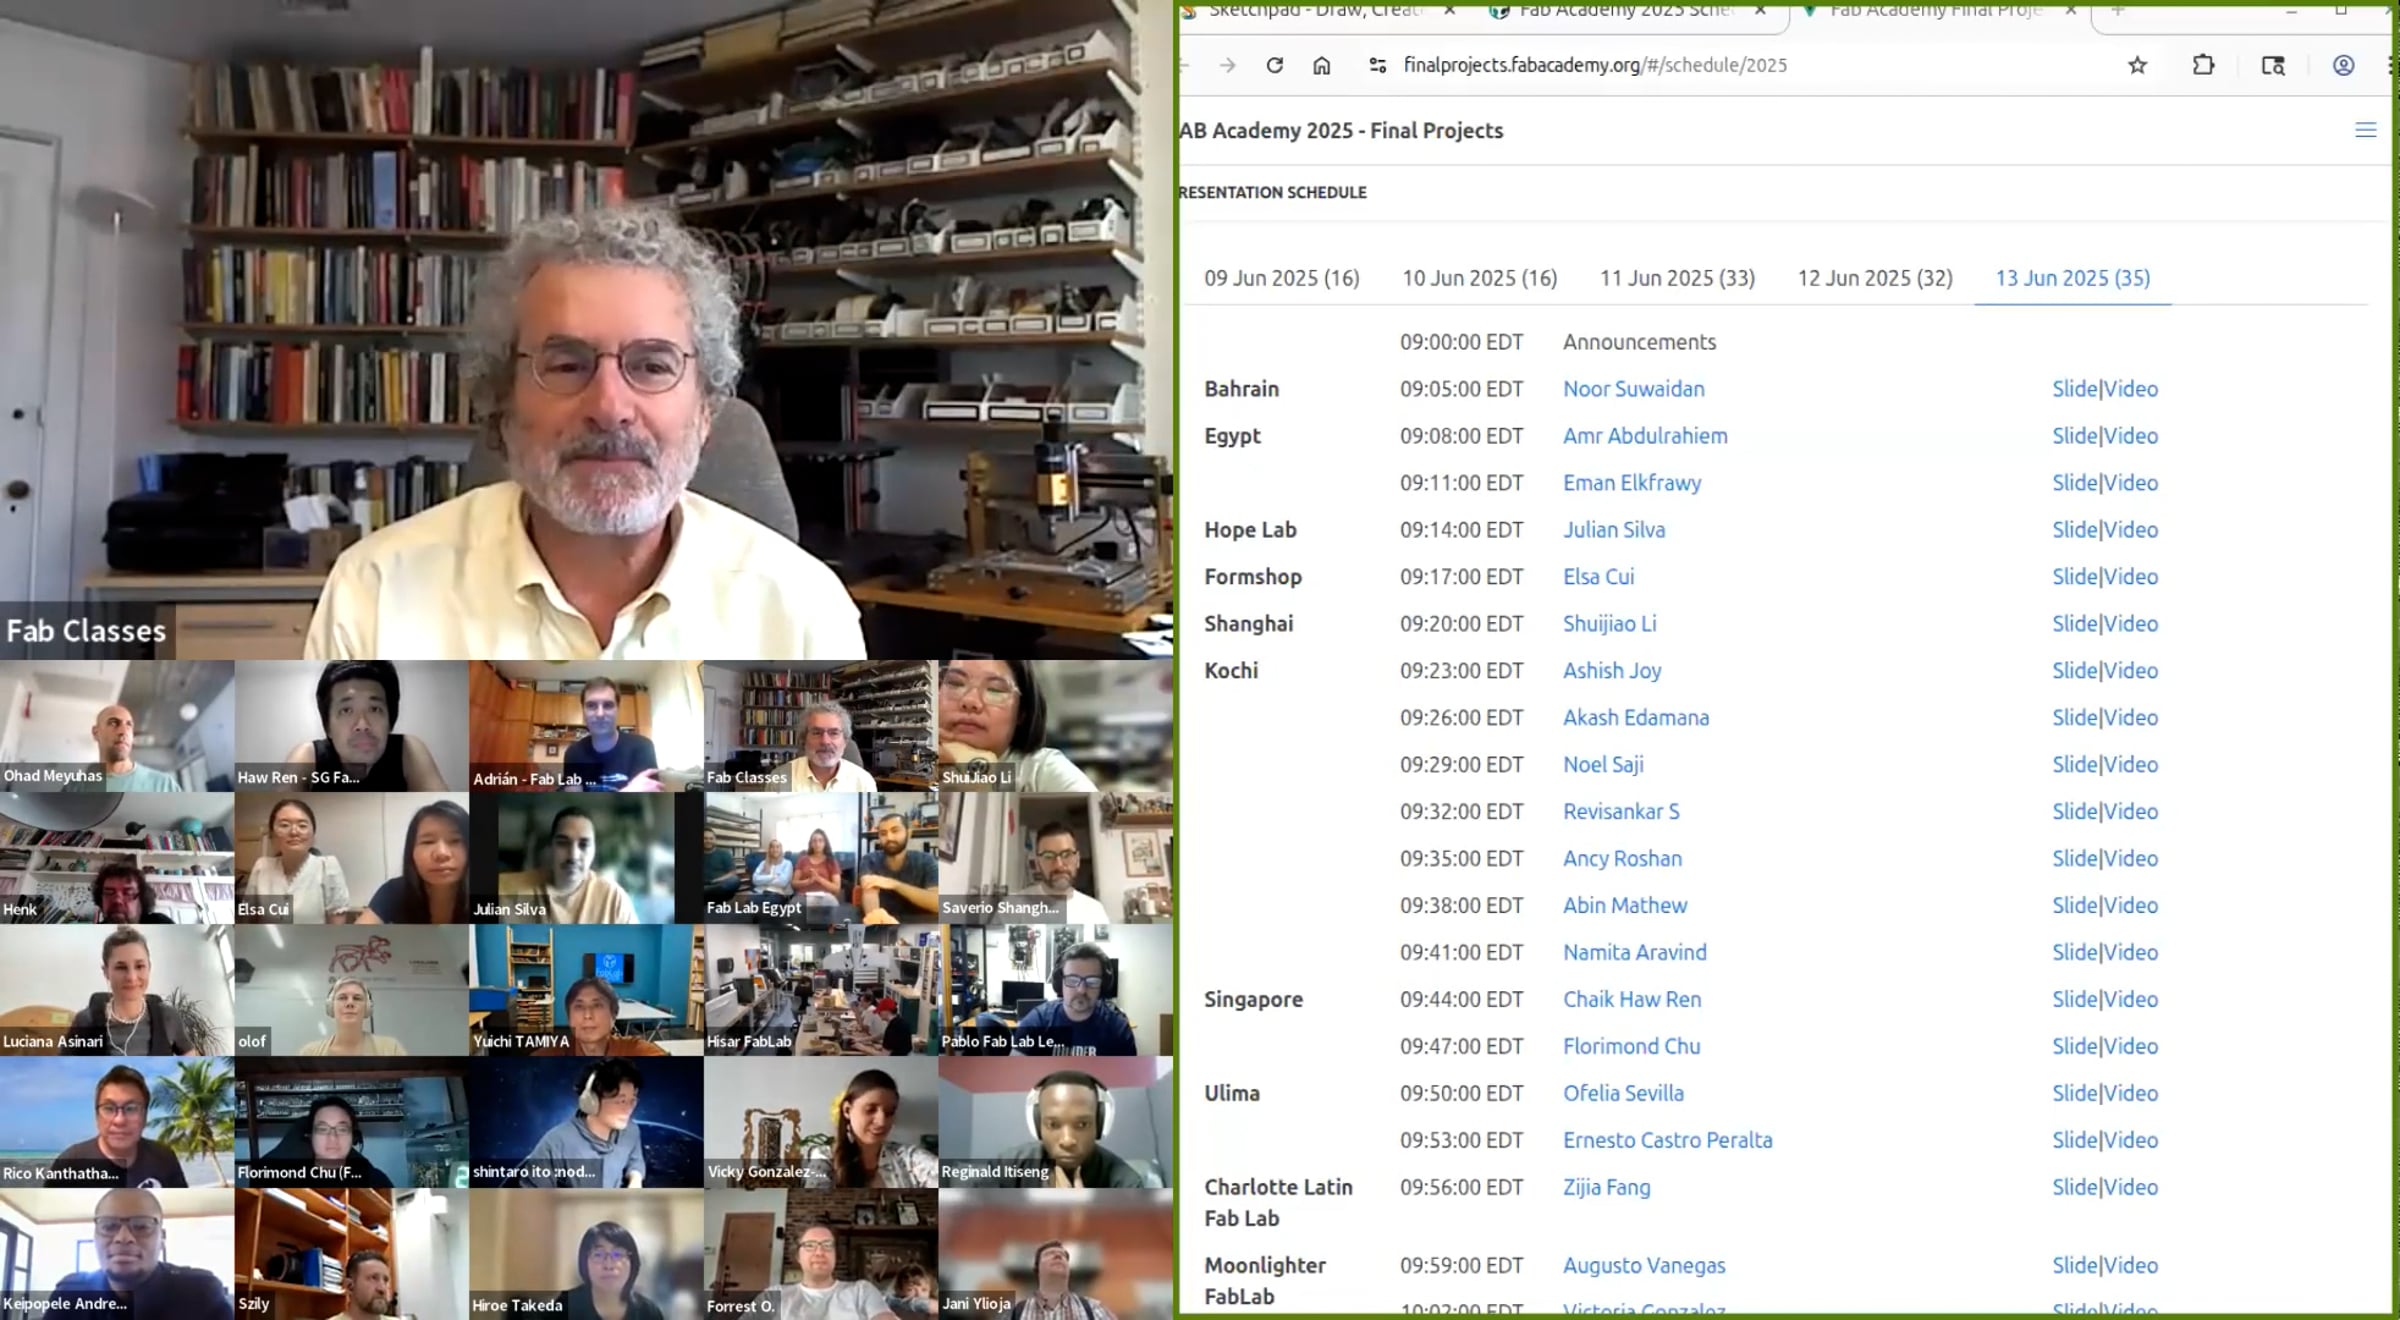Open Augusto Vanegas's project link
The height and width of the screenshot is (1320, 2400).
pos(1644,1265)
